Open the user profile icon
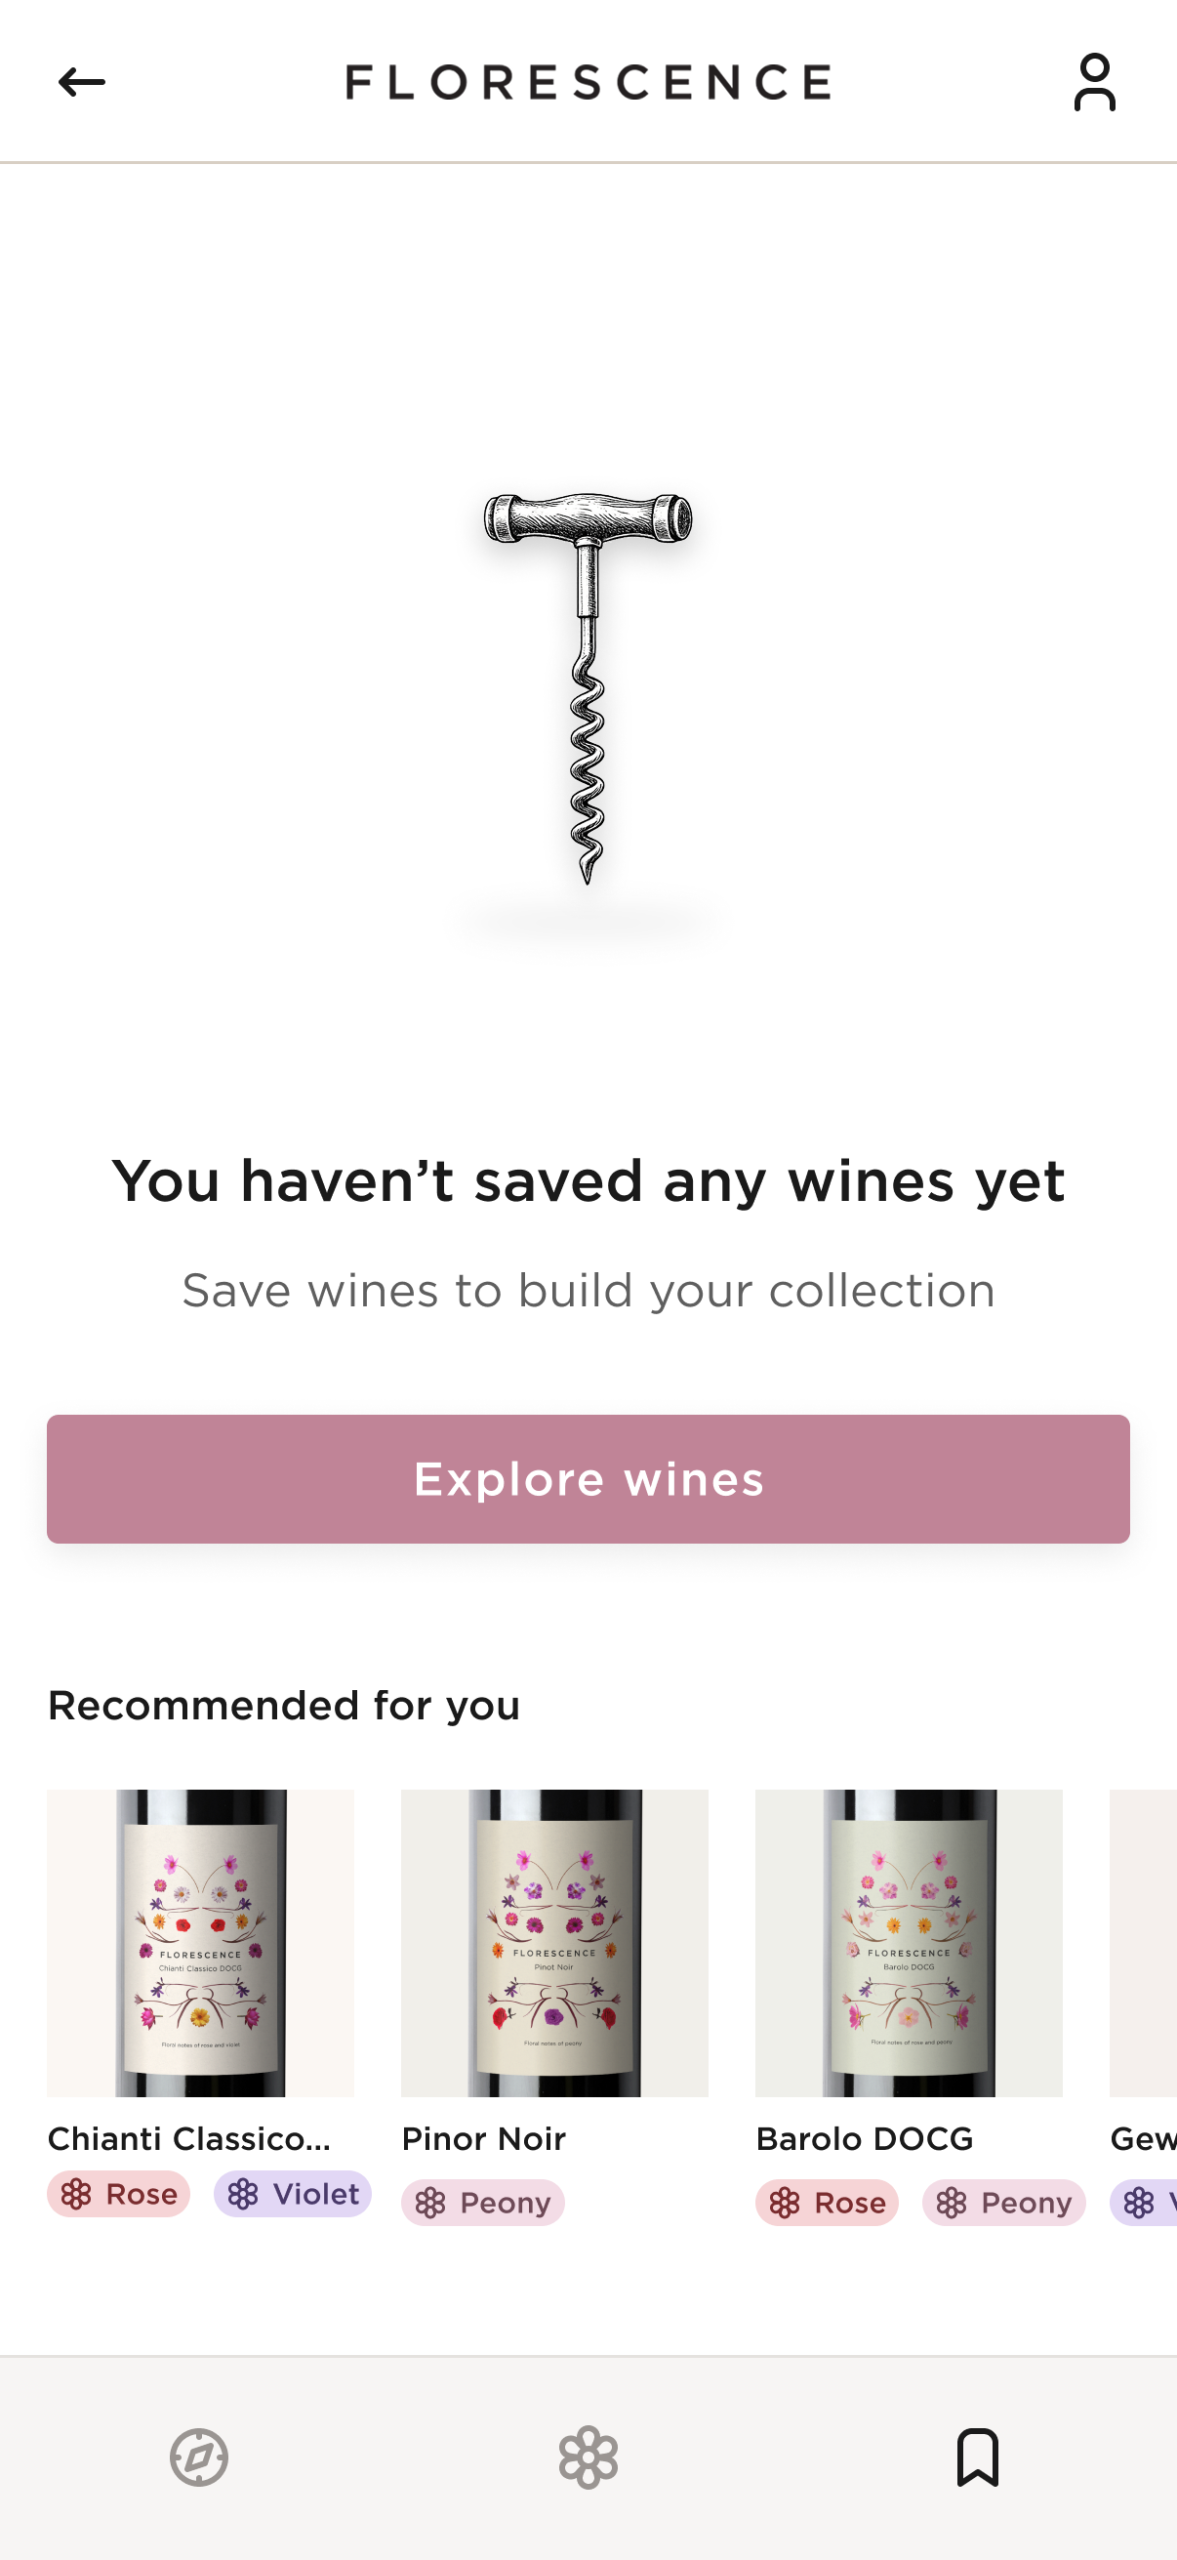Image resolution: width=1177 pixels, height=2560 pixels. (x=1094, y=82)
